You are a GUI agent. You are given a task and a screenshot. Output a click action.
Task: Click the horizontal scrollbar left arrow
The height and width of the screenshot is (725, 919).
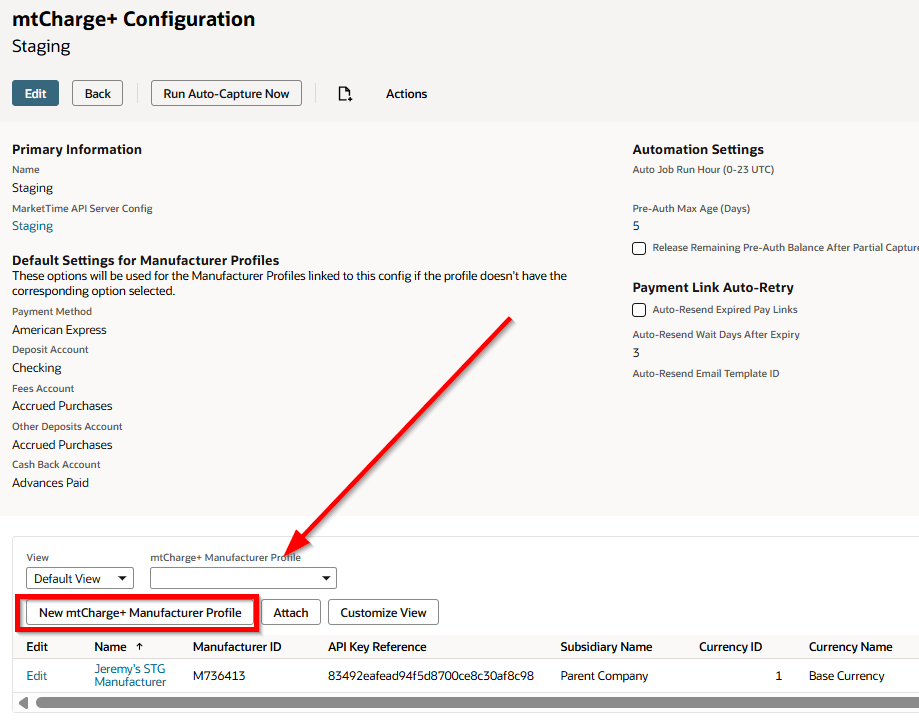[23, 702]
